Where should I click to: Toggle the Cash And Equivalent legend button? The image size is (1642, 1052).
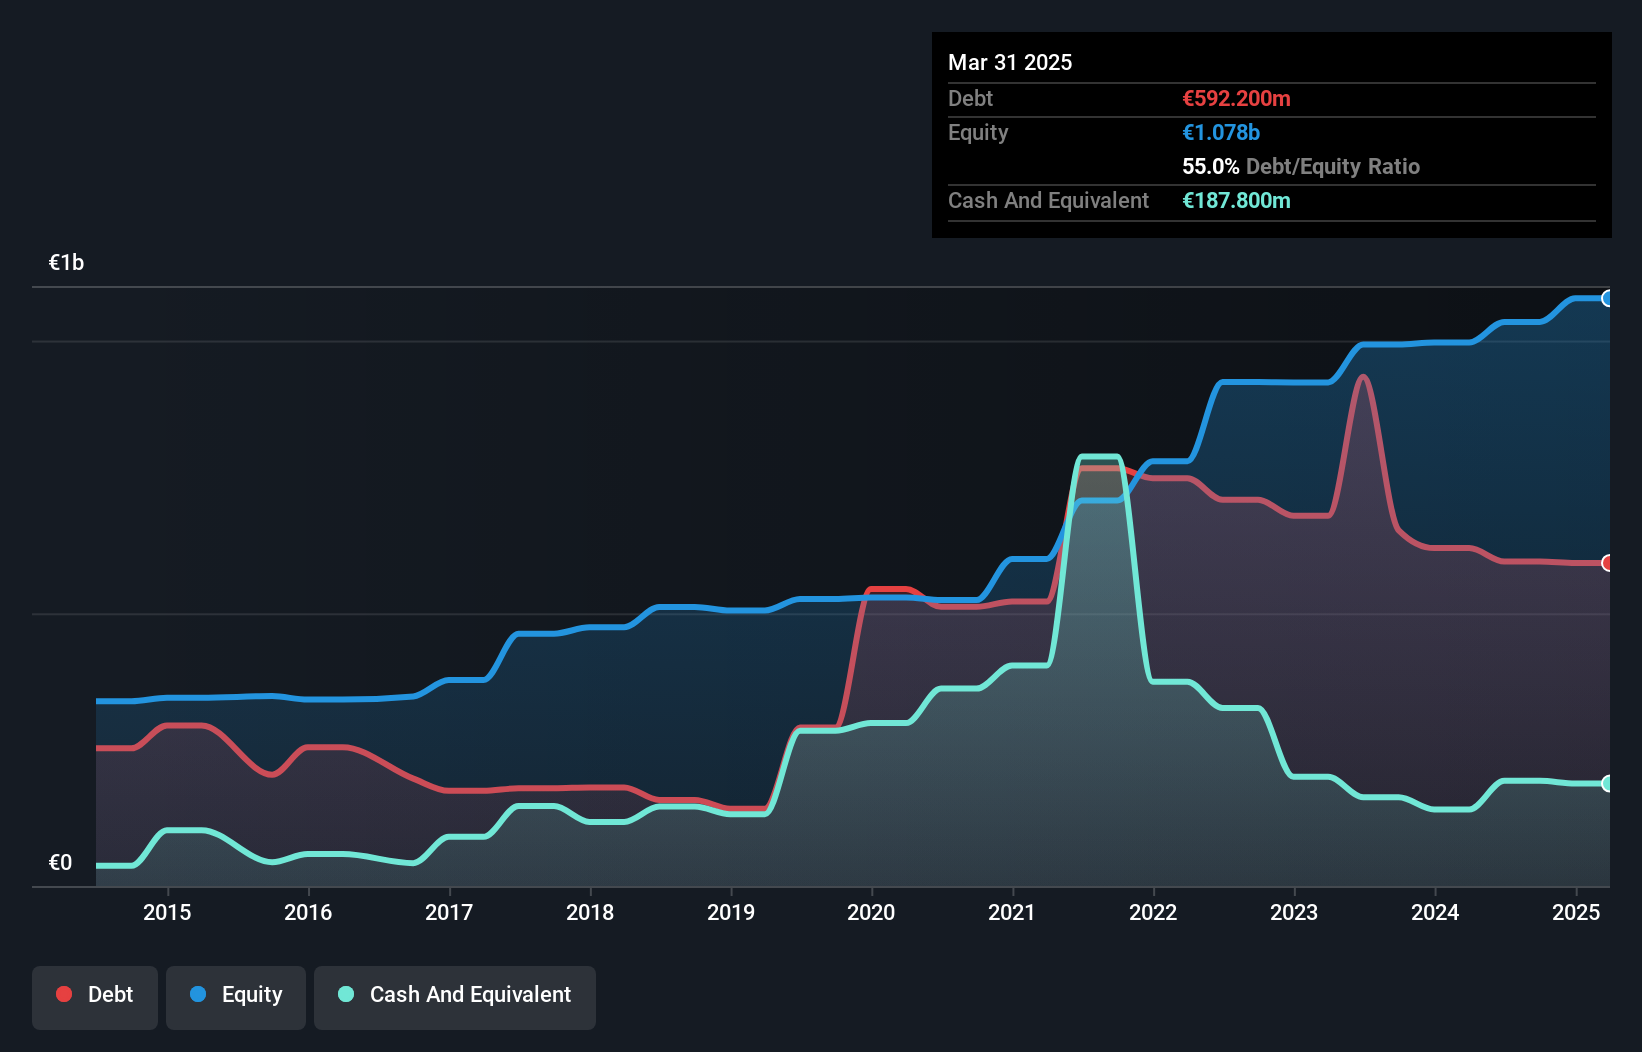455,997
